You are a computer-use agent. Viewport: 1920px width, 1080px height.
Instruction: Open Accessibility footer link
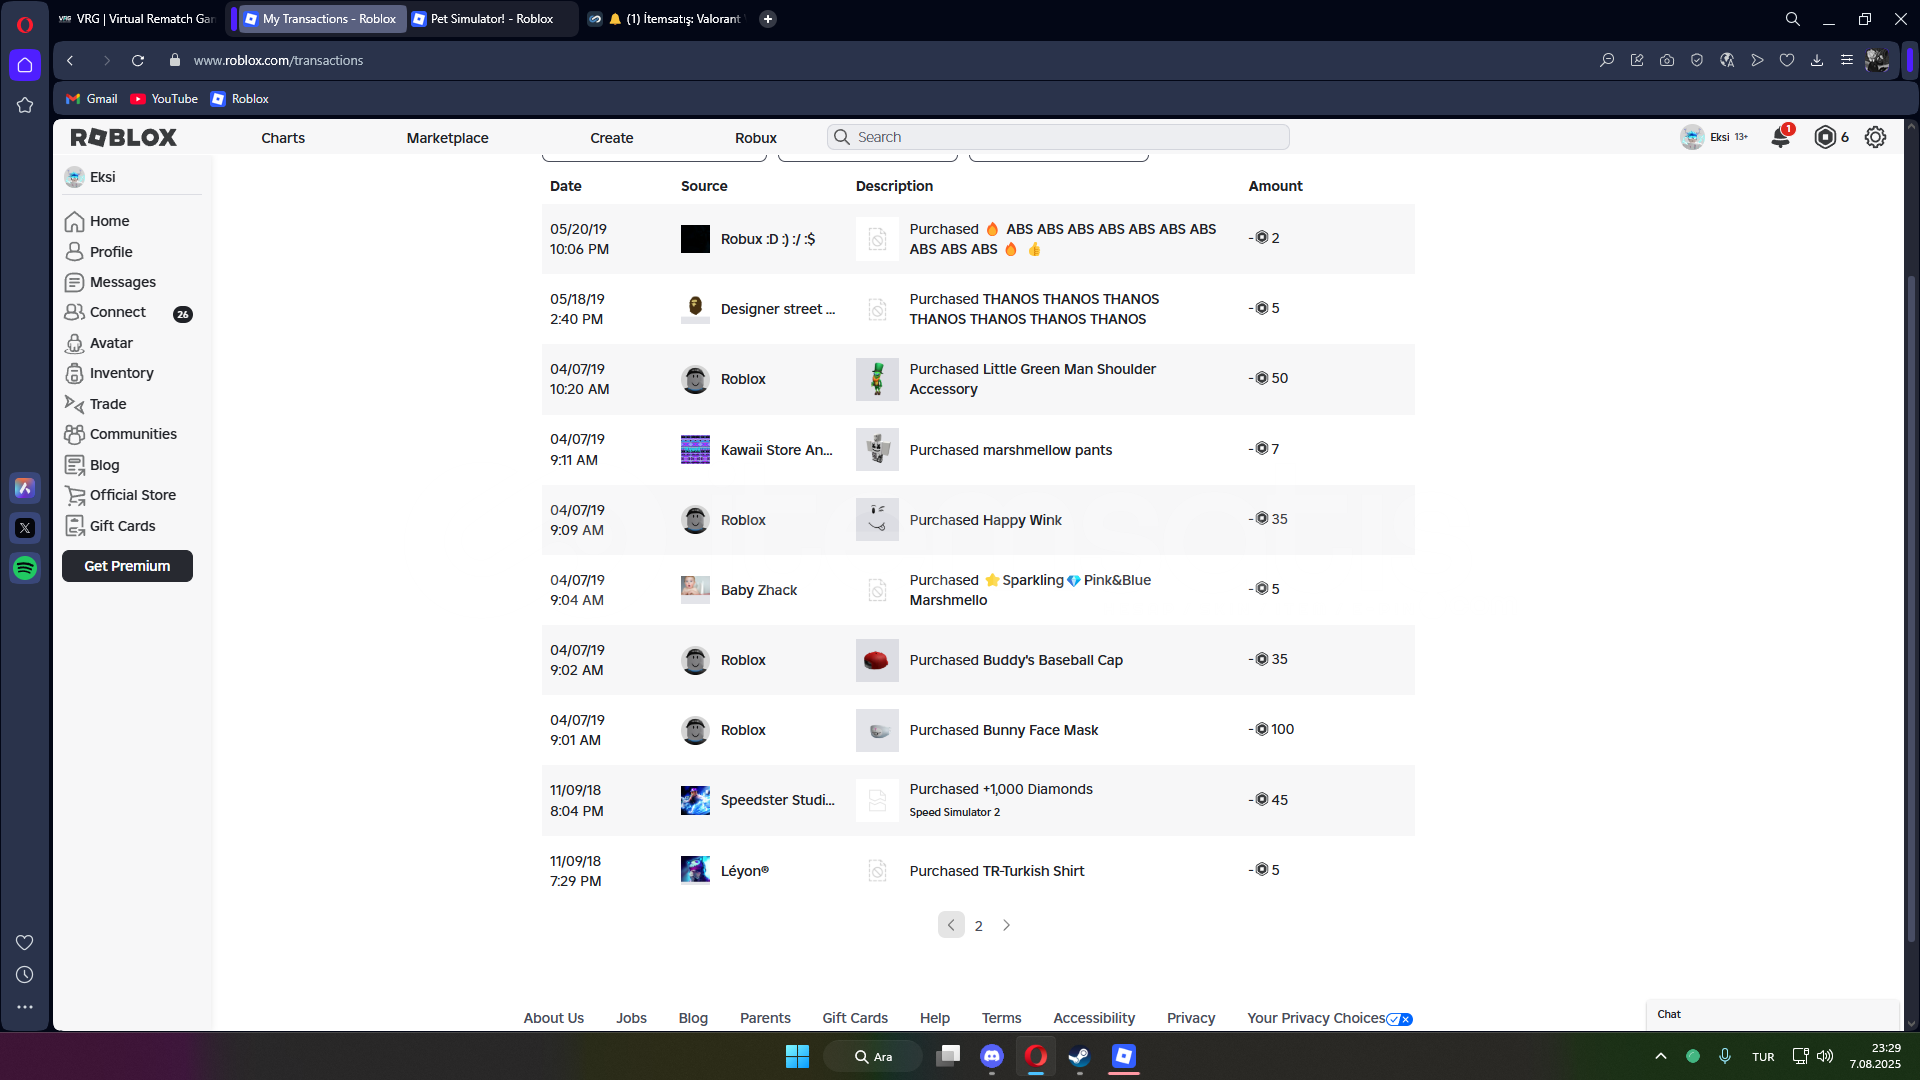tap(1094, 1018)
